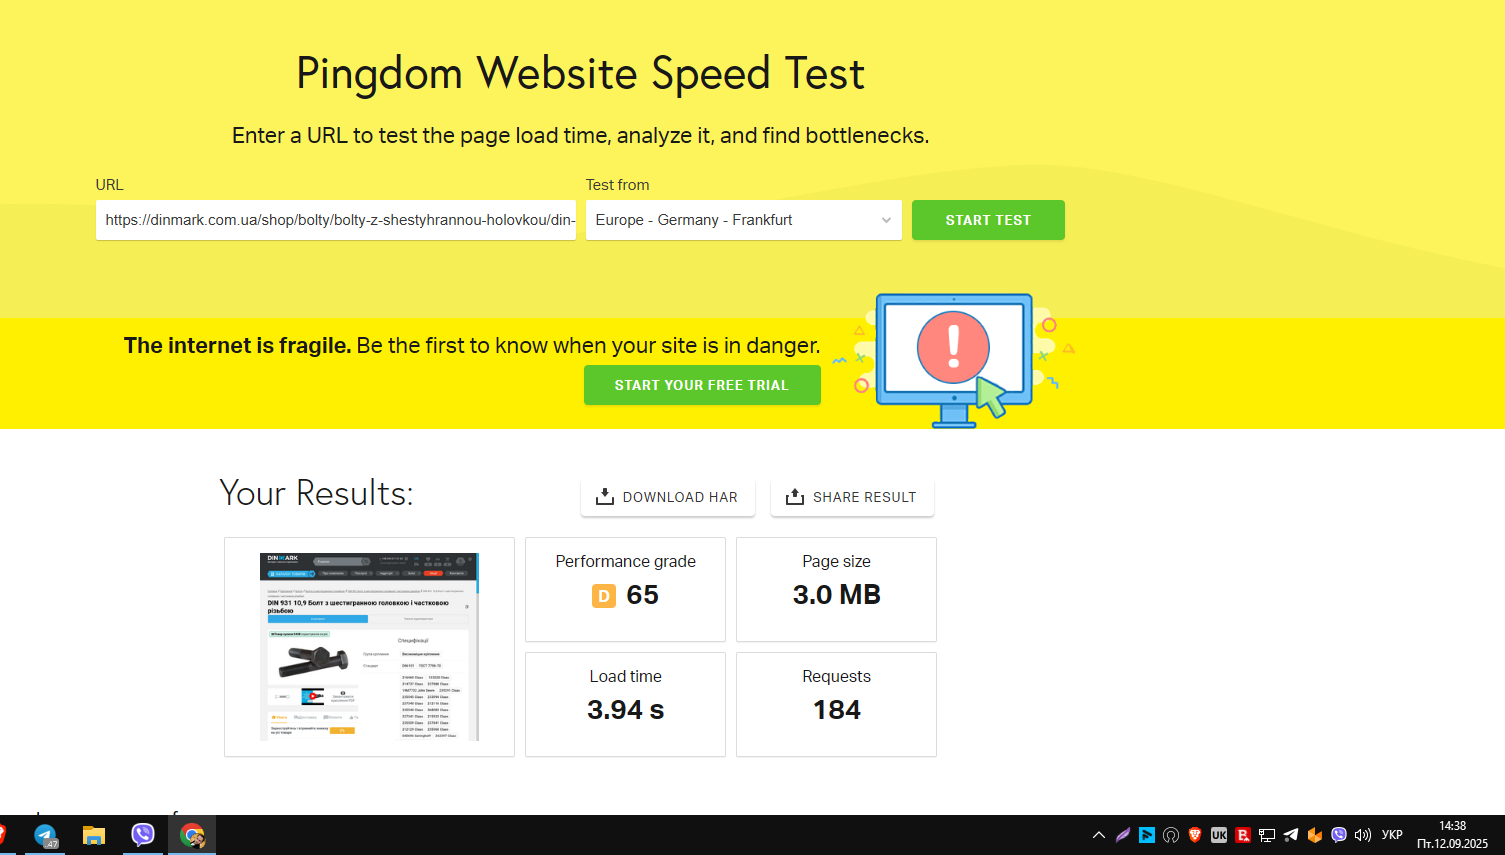This screenshot has width=1505, height=855.
Task: Click the purple feather tray icon
Action: pyautogui.click(x=1123, y=835)
